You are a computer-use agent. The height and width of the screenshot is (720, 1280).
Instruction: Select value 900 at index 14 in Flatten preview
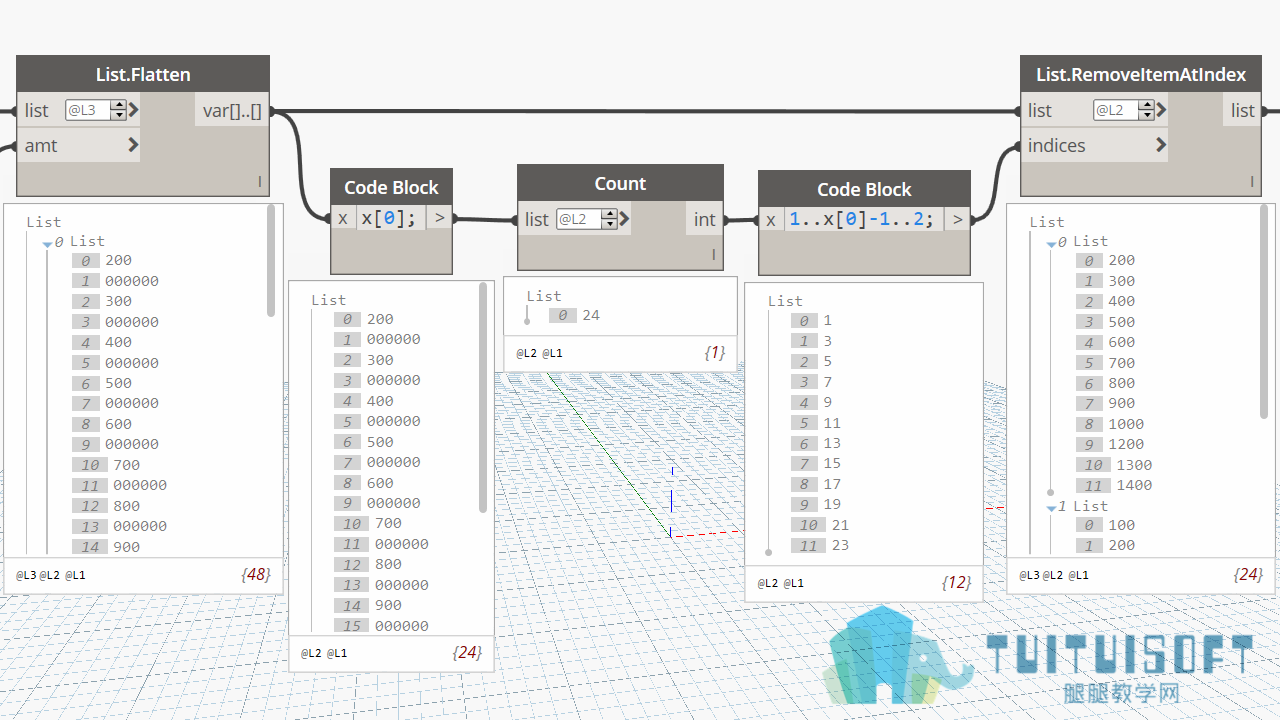[126, 547]
